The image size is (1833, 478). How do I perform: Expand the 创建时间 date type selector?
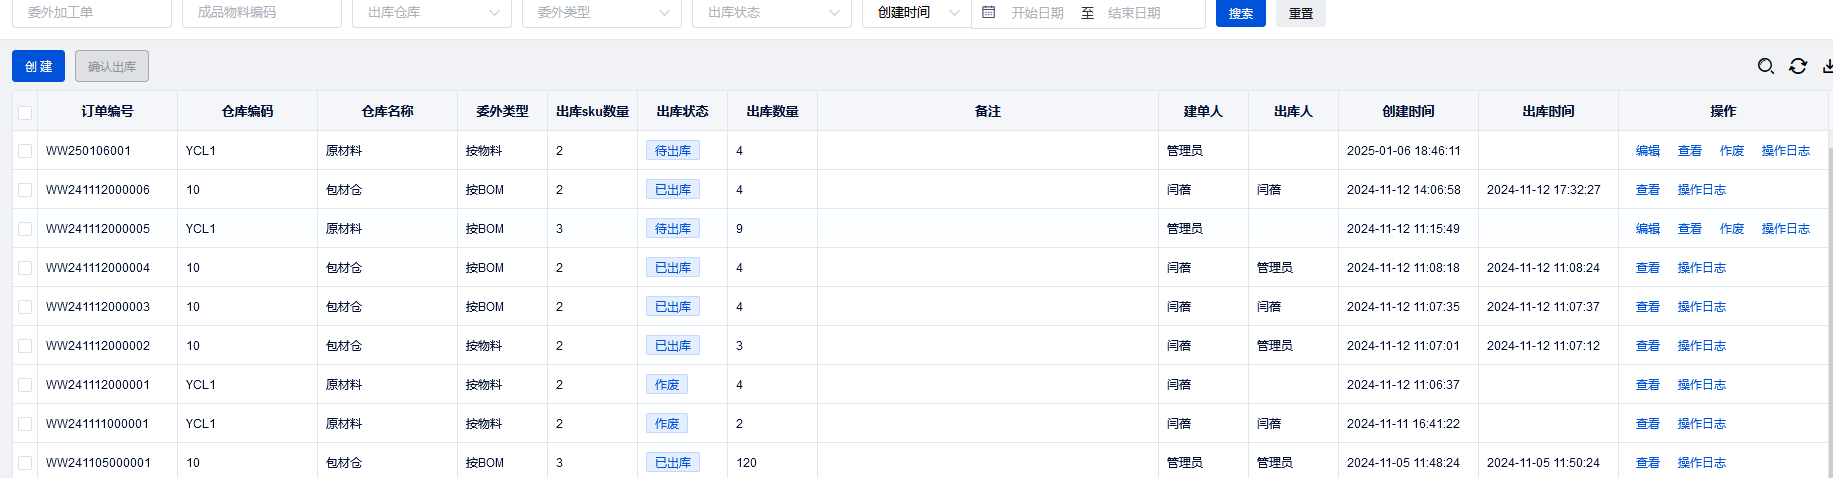[916, 13]
